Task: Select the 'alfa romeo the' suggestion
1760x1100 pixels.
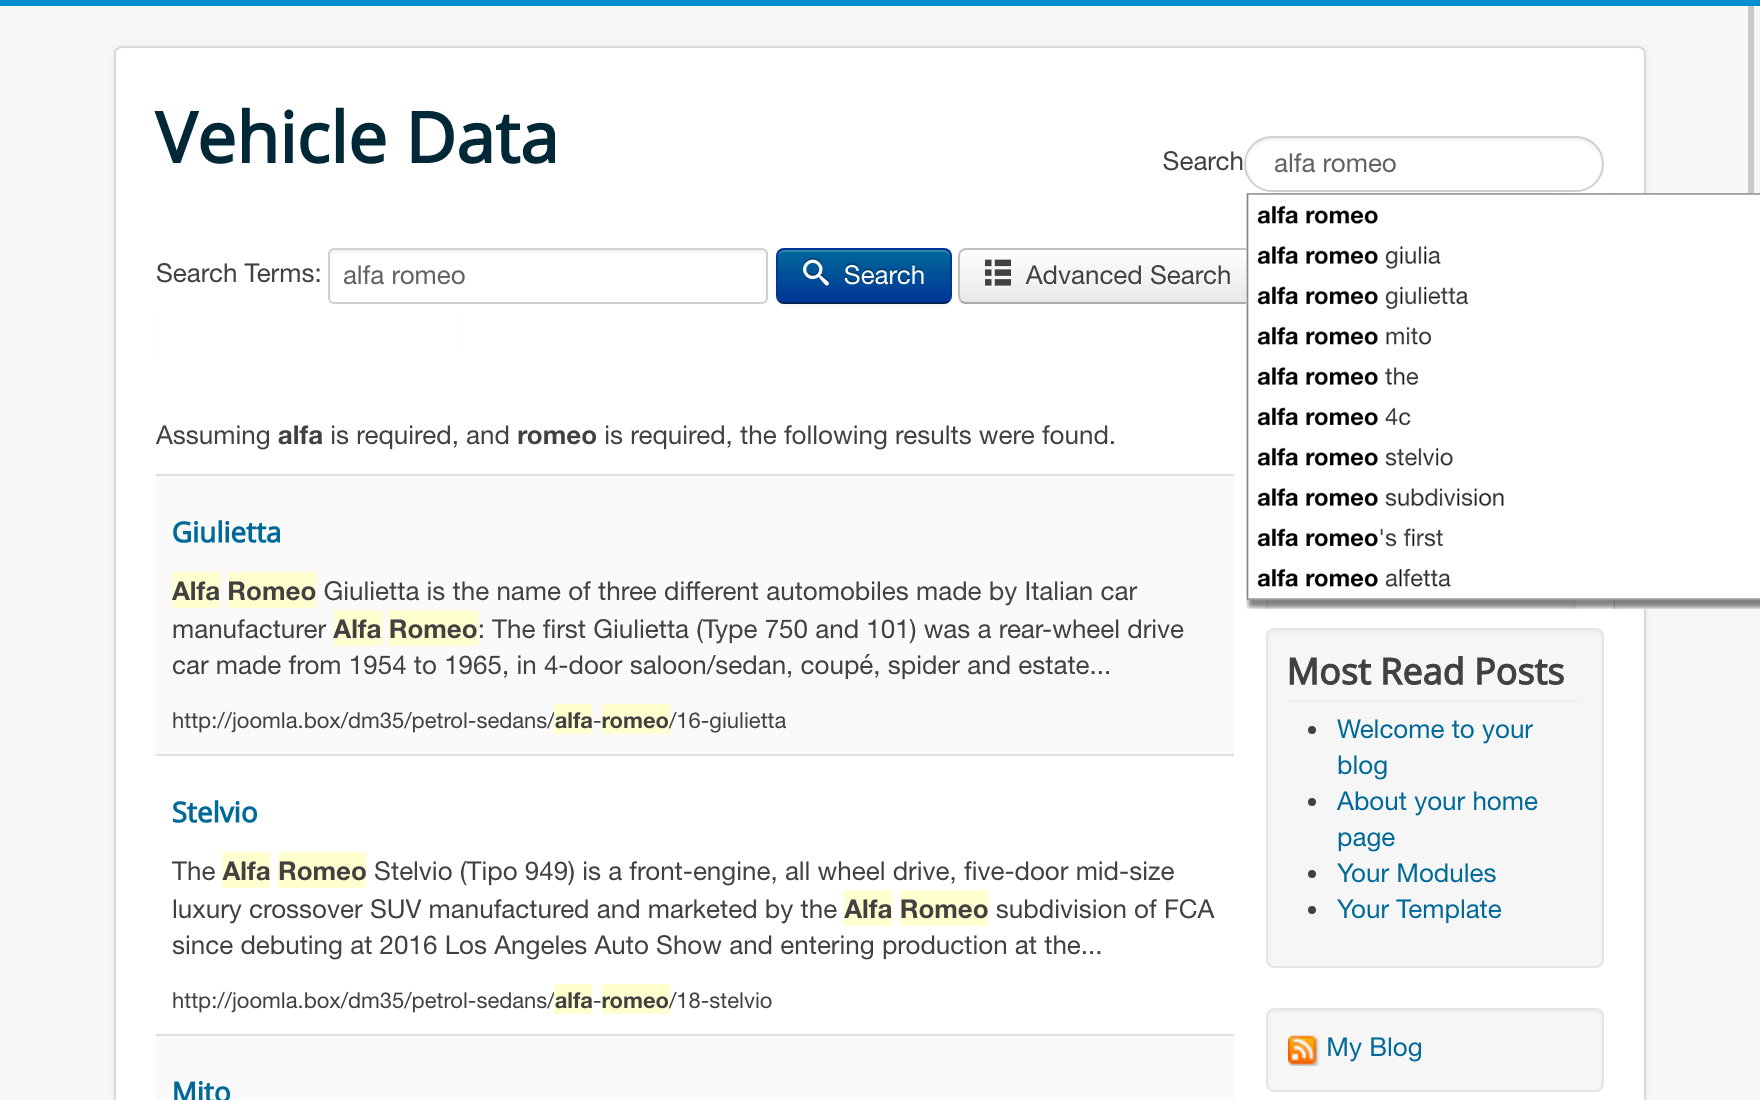Action: (x=1337, y=377)
